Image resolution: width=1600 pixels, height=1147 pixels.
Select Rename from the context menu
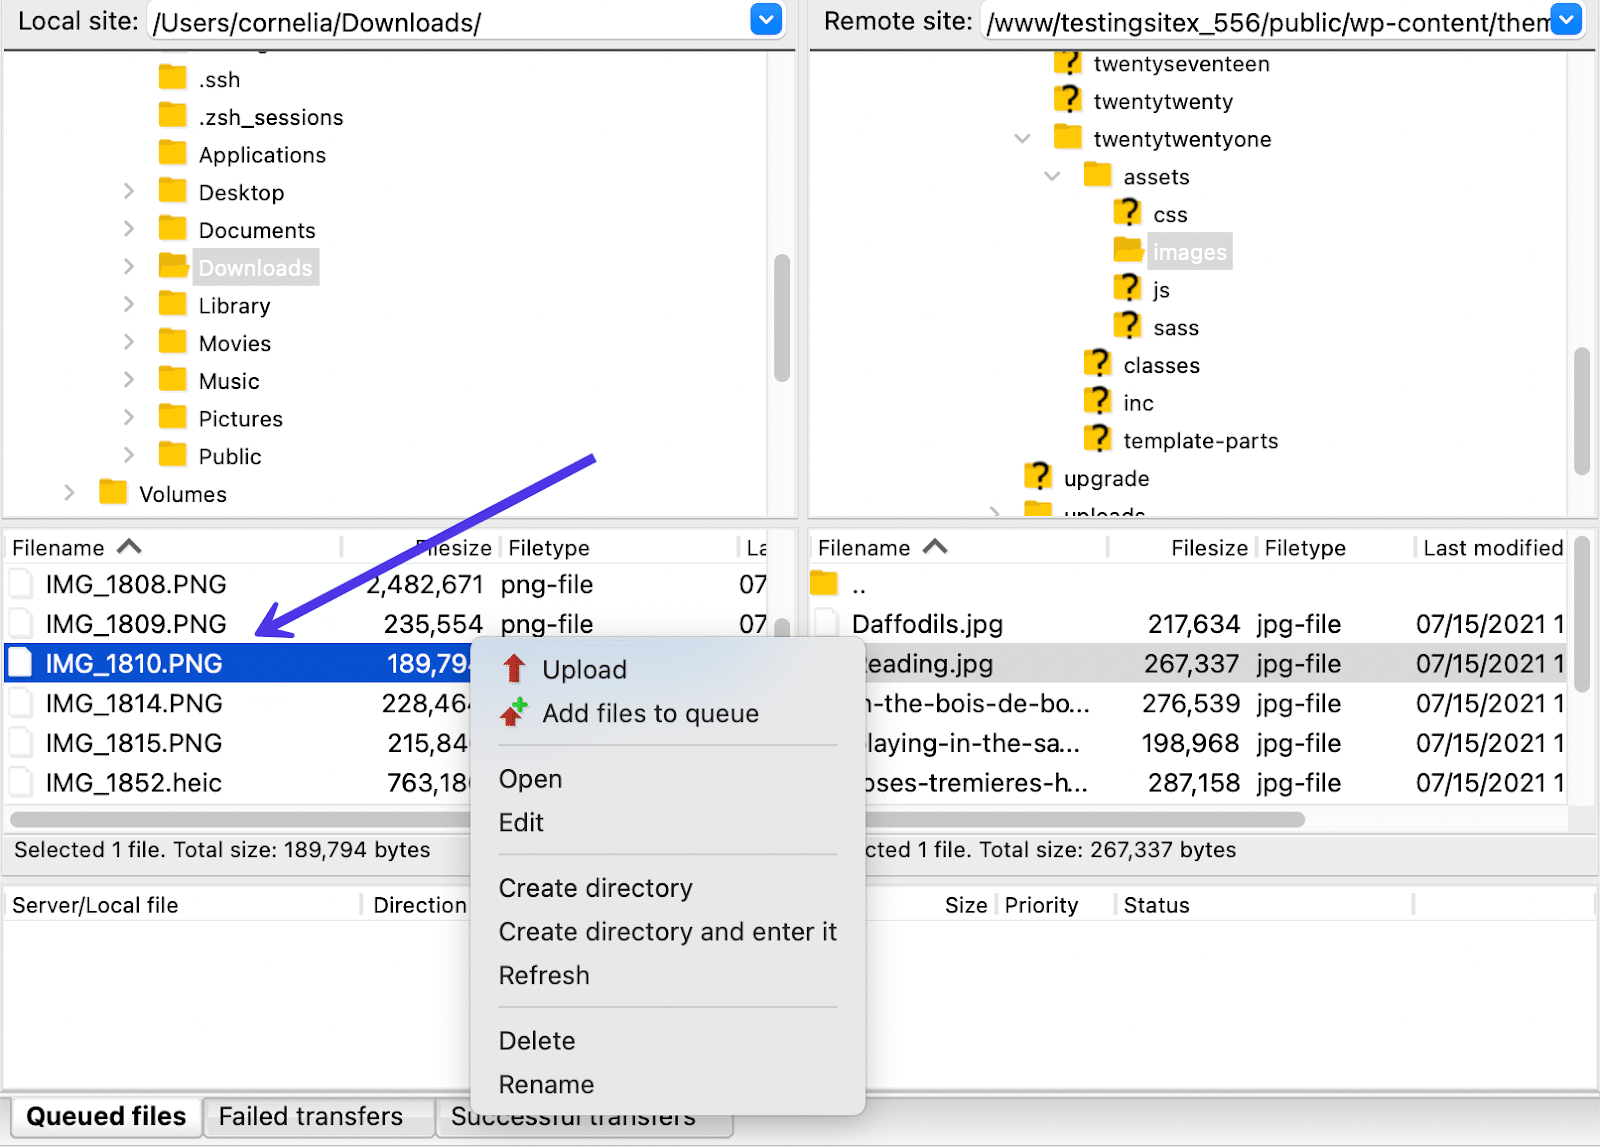pos(546,1083)
